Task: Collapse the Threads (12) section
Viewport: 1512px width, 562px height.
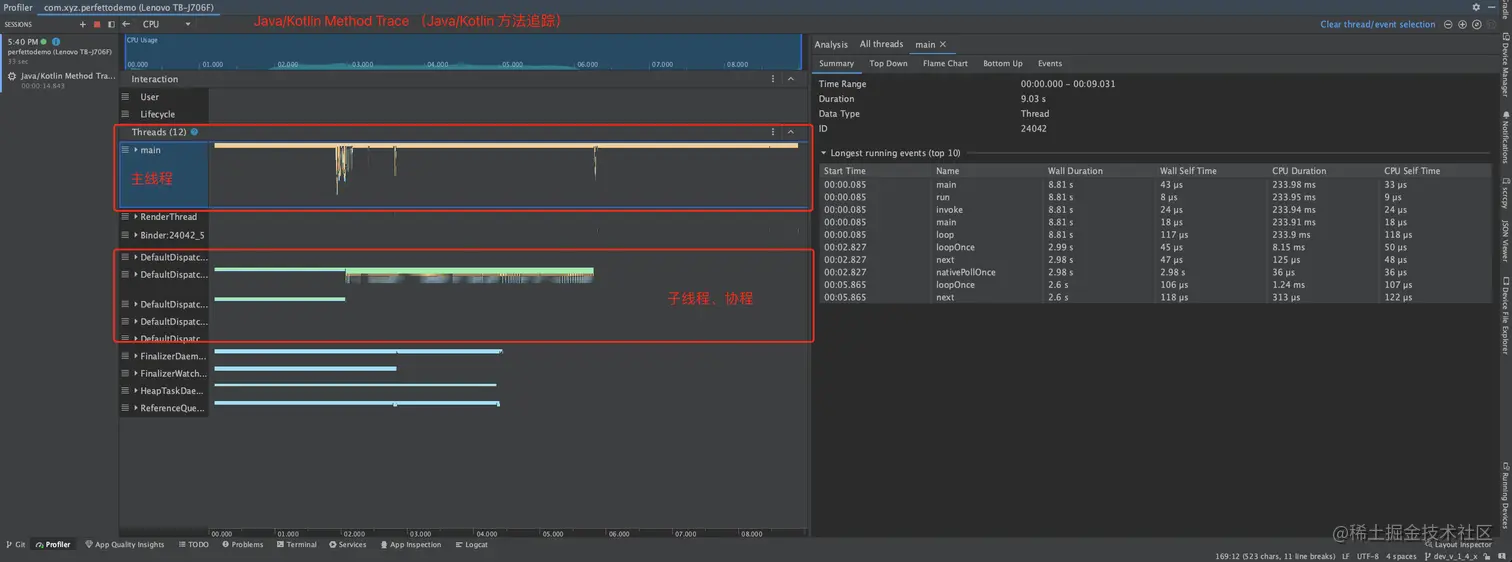Action: [x=791, y=132]
